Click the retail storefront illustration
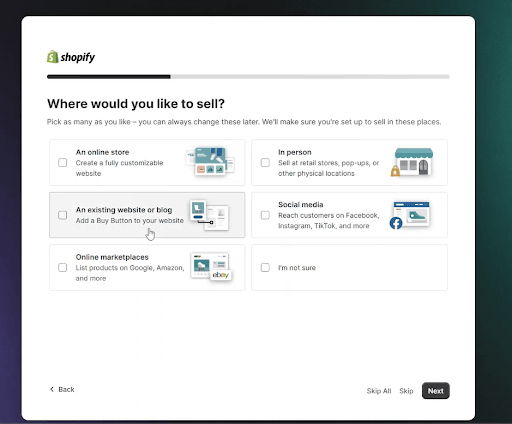The image size is (512, 424). (x=412, y=162)
